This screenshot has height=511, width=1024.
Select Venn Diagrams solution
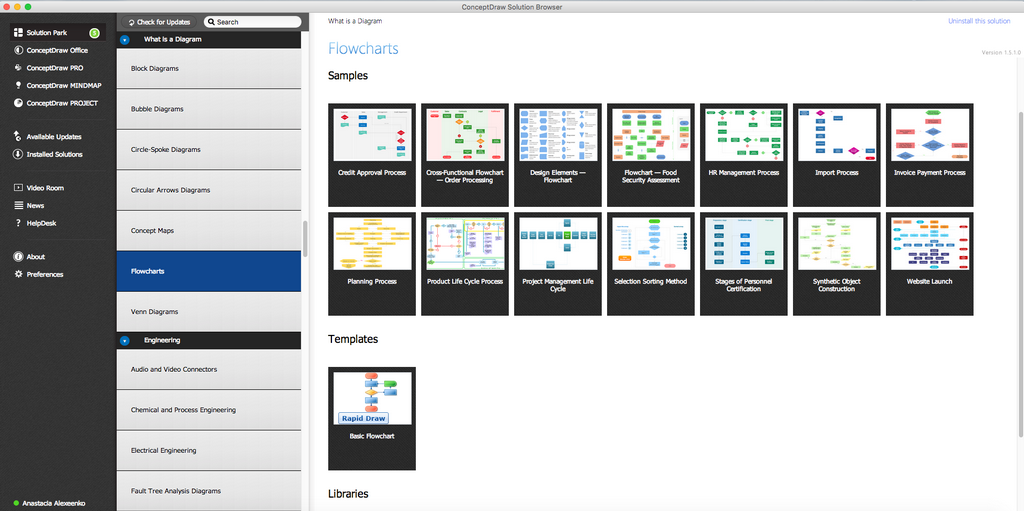209,312
